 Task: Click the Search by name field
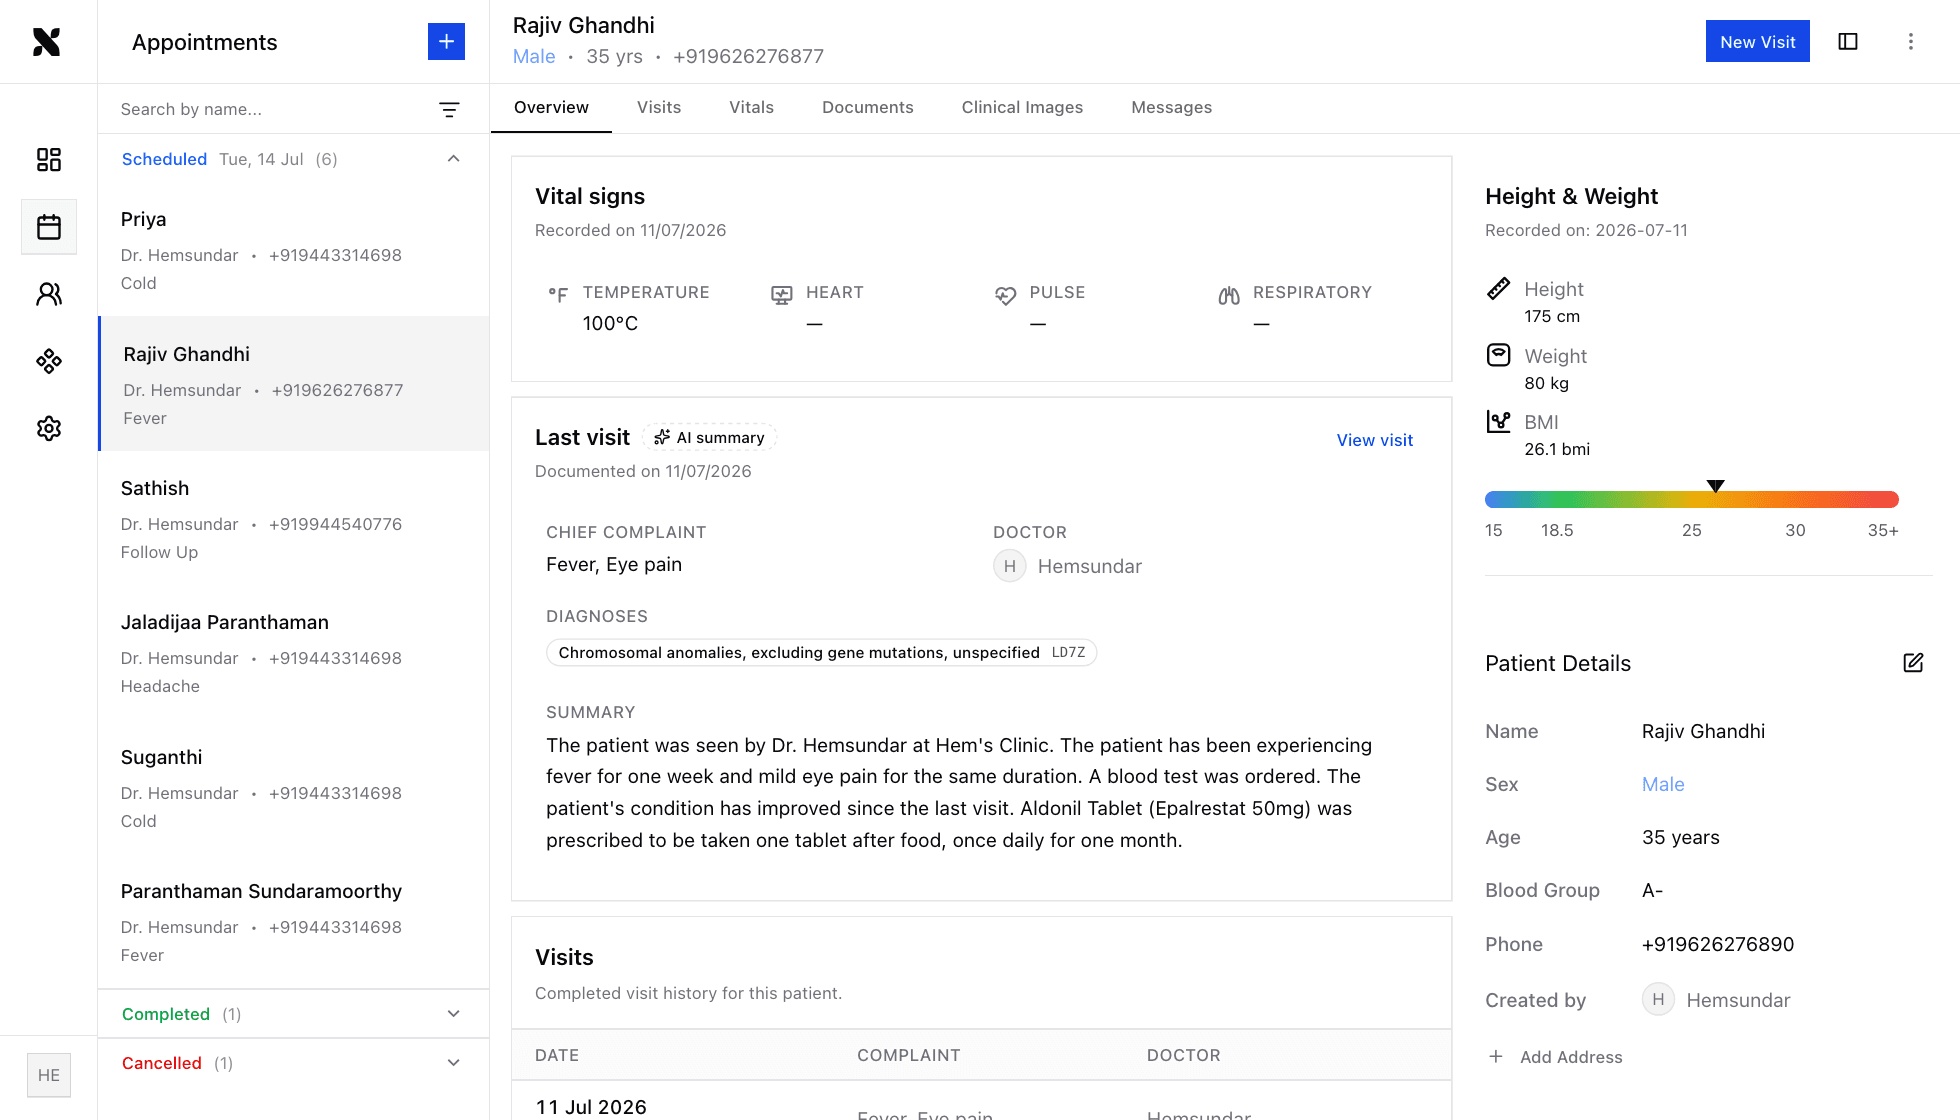click(270, 109)
